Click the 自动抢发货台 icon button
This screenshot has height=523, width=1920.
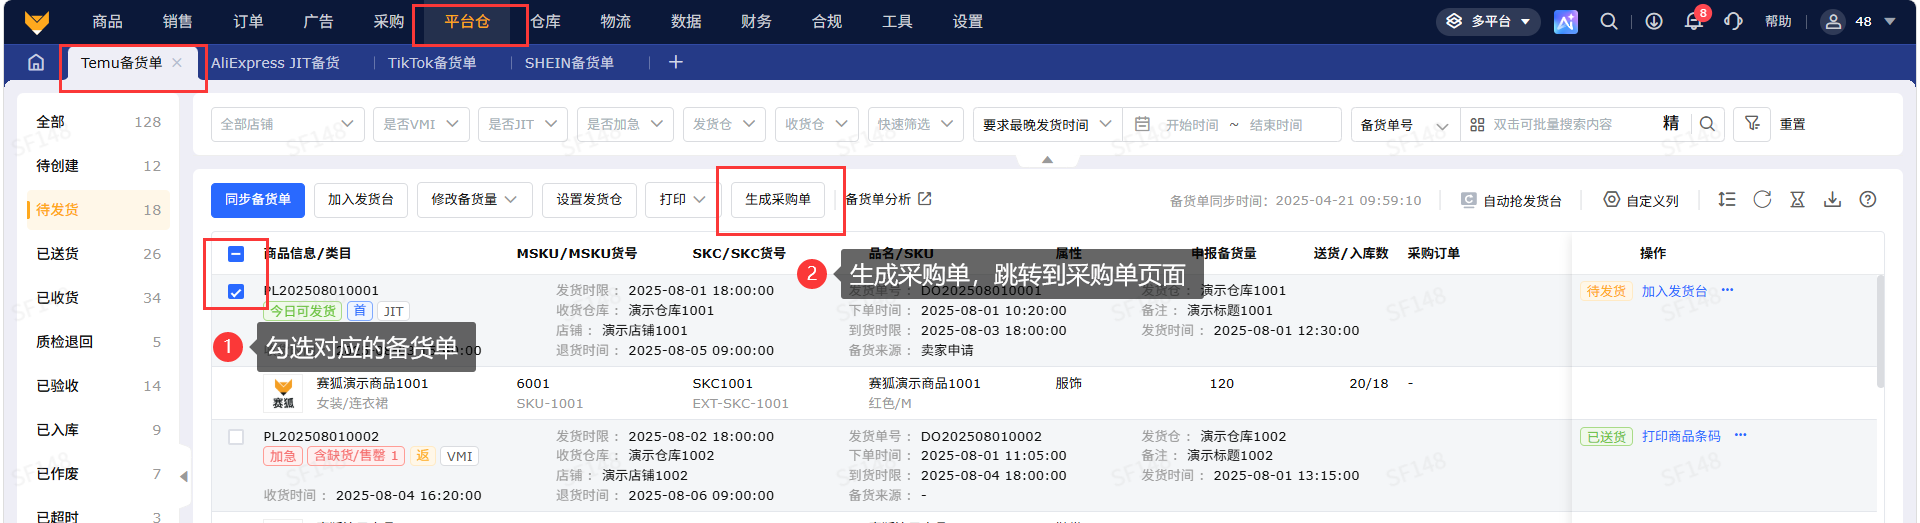click(1511, 200)
